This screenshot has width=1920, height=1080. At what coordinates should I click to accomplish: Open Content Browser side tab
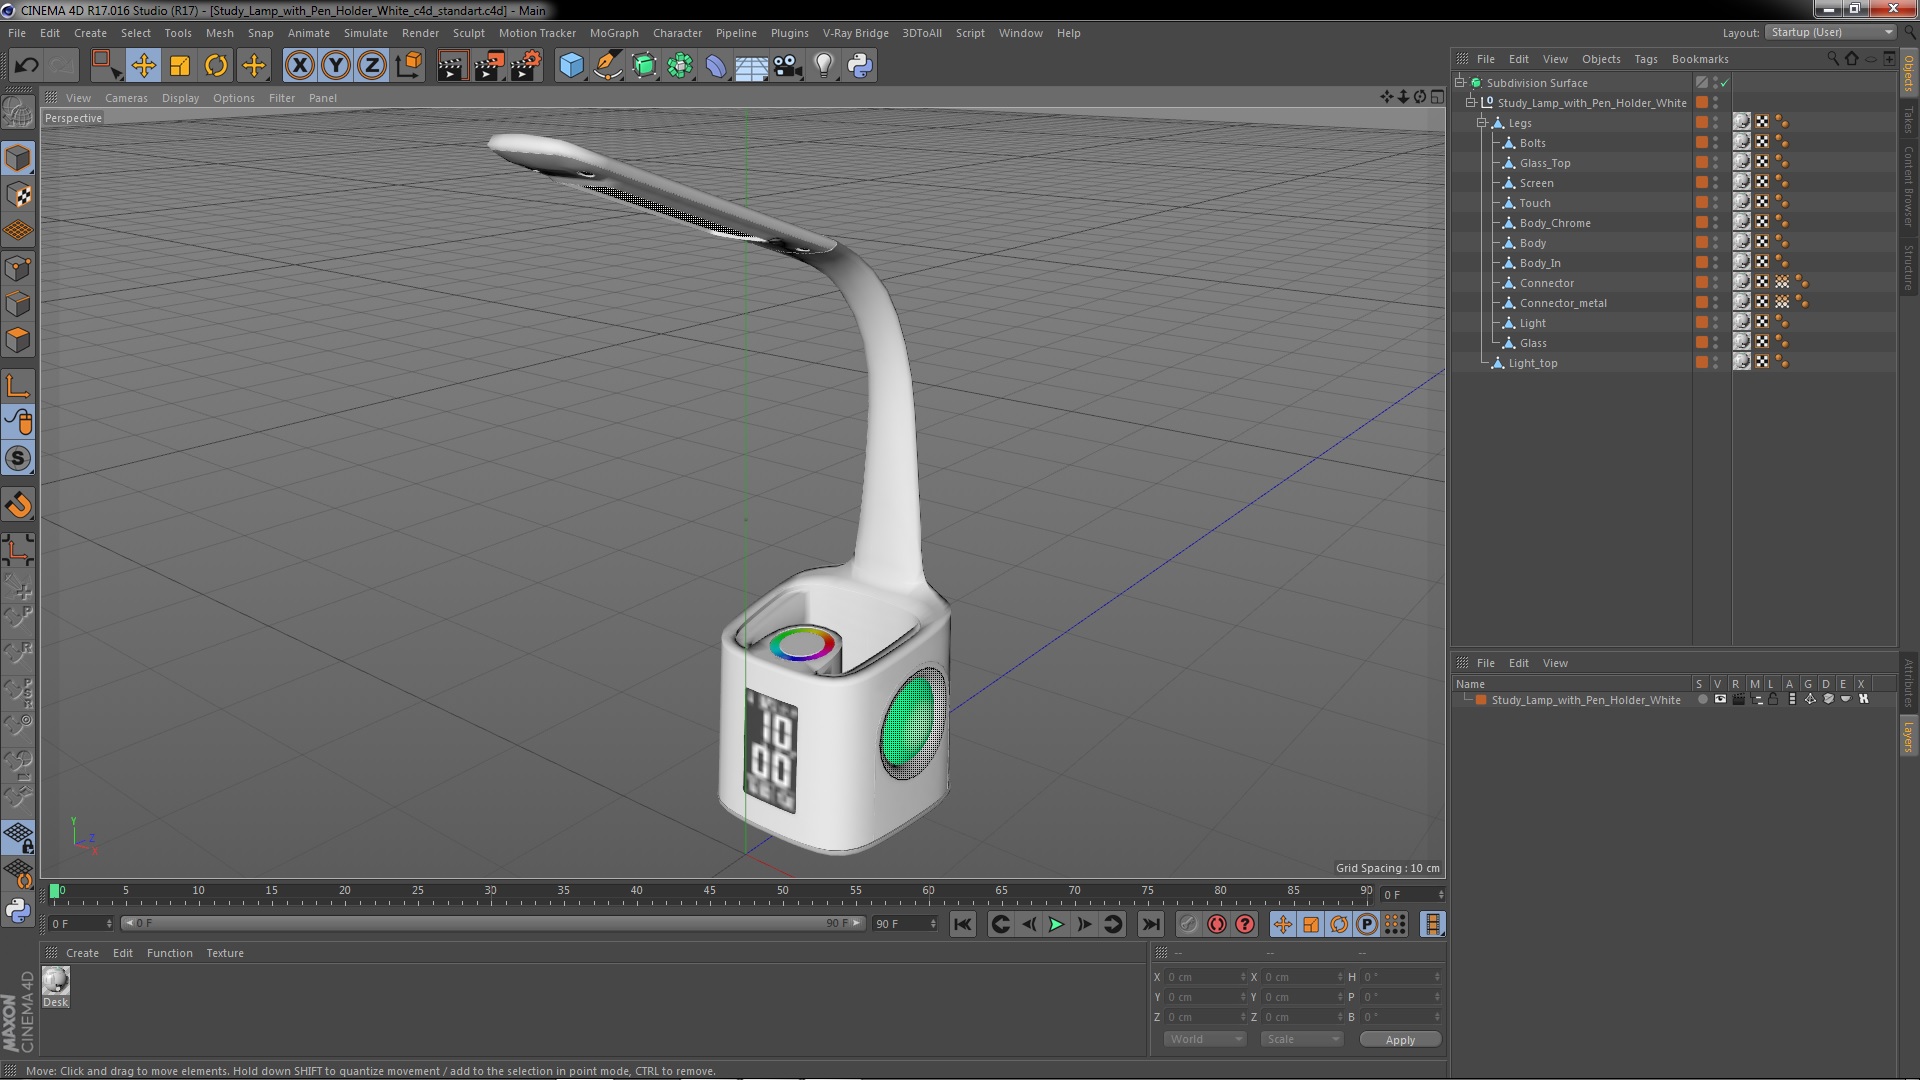coord(1908,185)
